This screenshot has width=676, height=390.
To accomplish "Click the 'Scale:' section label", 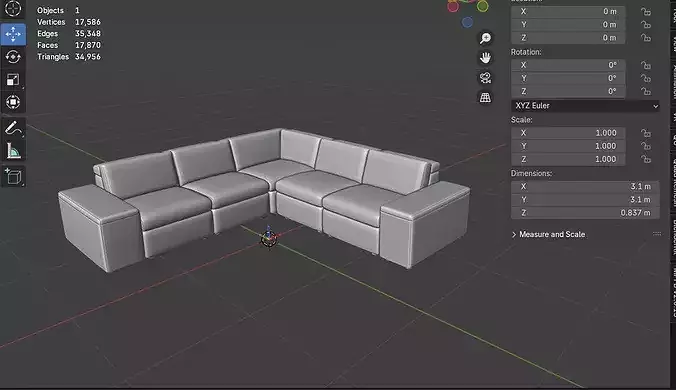I will (x=522, y=120).
